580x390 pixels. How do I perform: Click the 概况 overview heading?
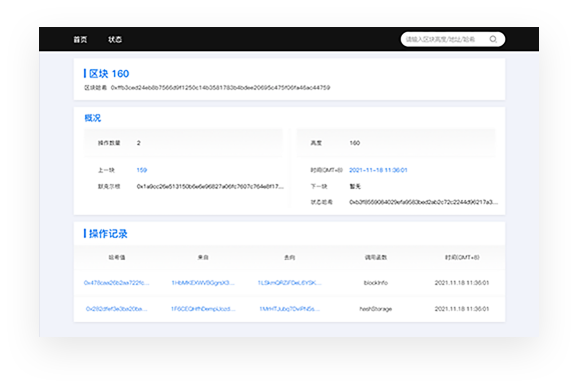pos(92,118)
